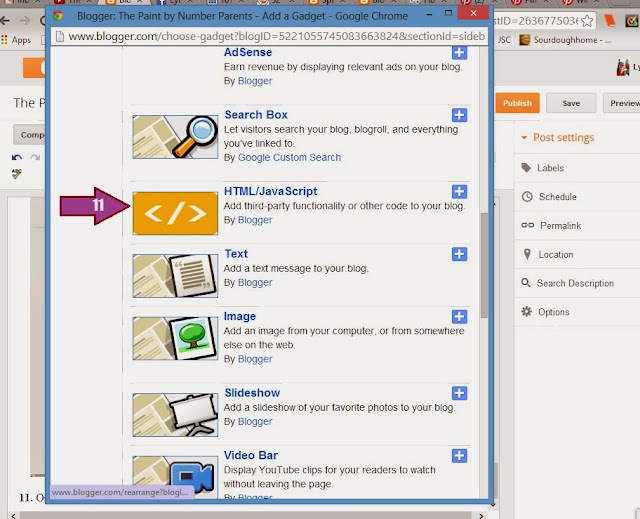
Task: Click the Compose button in post editor
Action: click(x=29, y=135)
